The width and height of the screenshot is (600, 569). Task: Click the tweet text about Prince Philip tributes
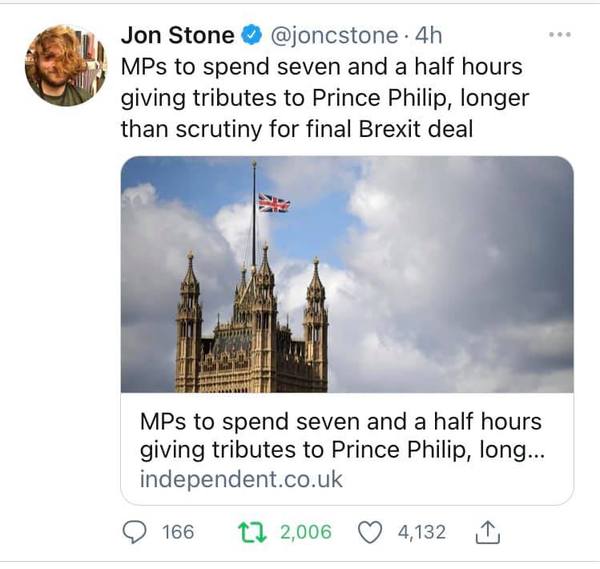pos(320,99)
